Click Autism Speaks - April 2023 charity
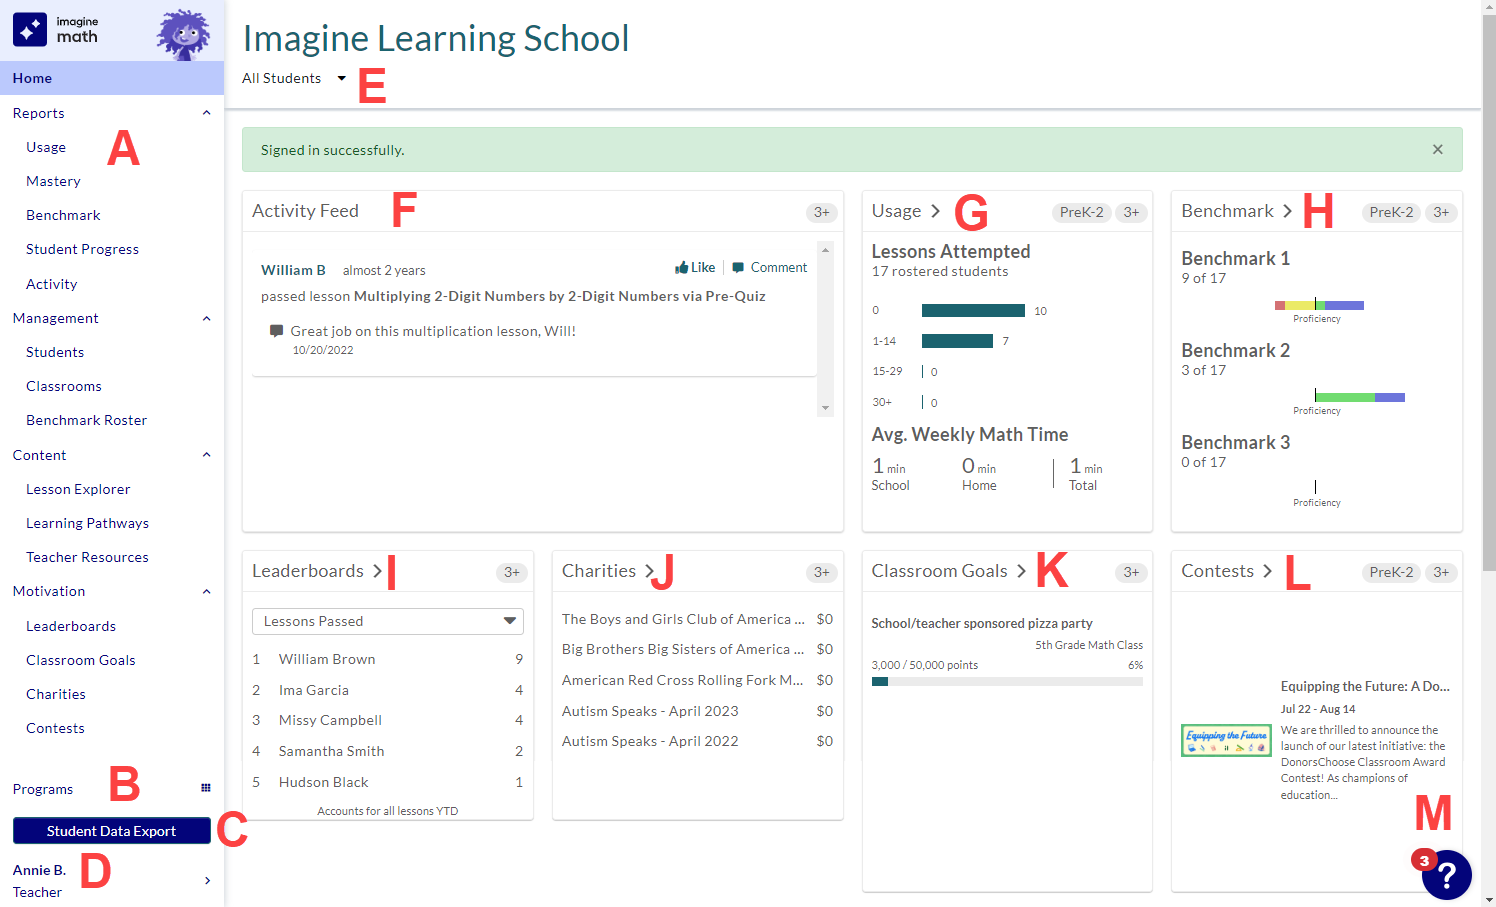The image size is (1496, 907). tap(650, 711)
